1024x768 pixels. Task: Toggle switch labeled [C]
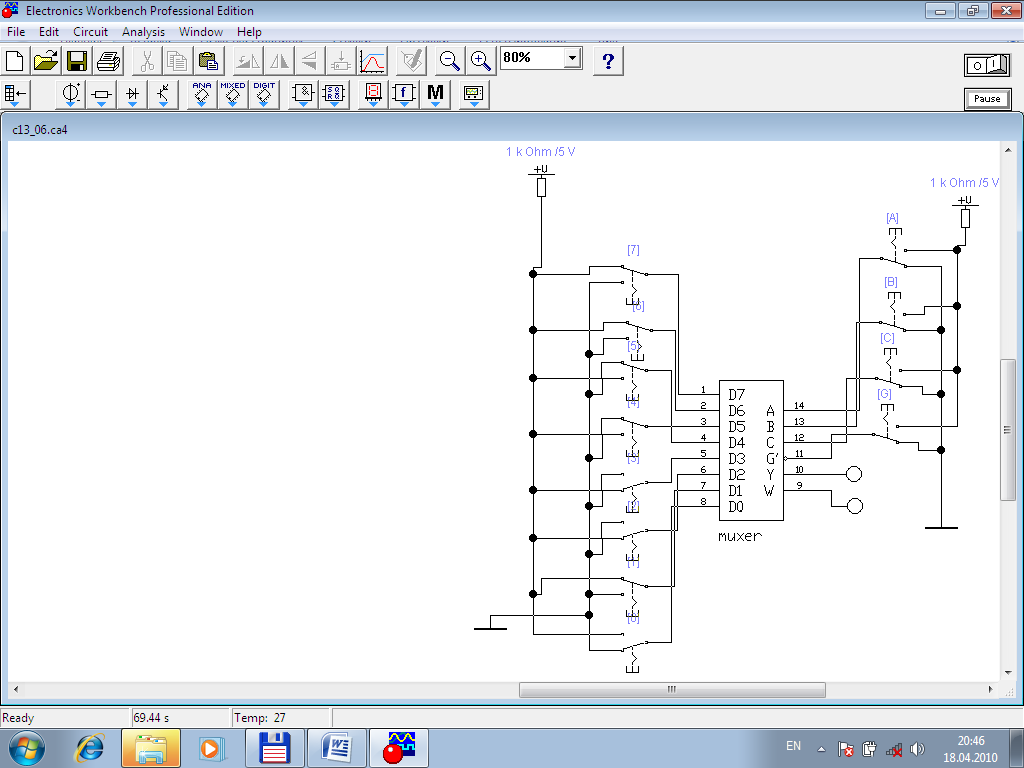click(x=891, y=369)
